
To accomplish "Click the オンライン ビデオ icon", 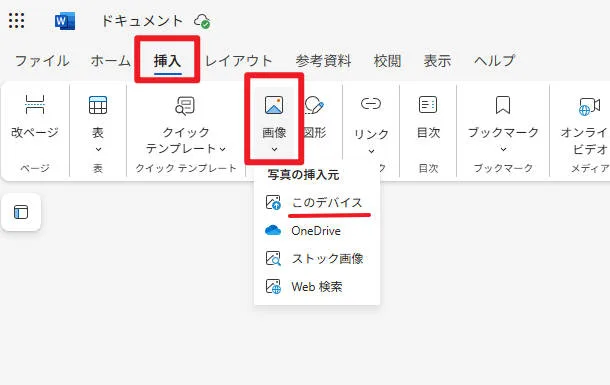I will coord(589,106).
